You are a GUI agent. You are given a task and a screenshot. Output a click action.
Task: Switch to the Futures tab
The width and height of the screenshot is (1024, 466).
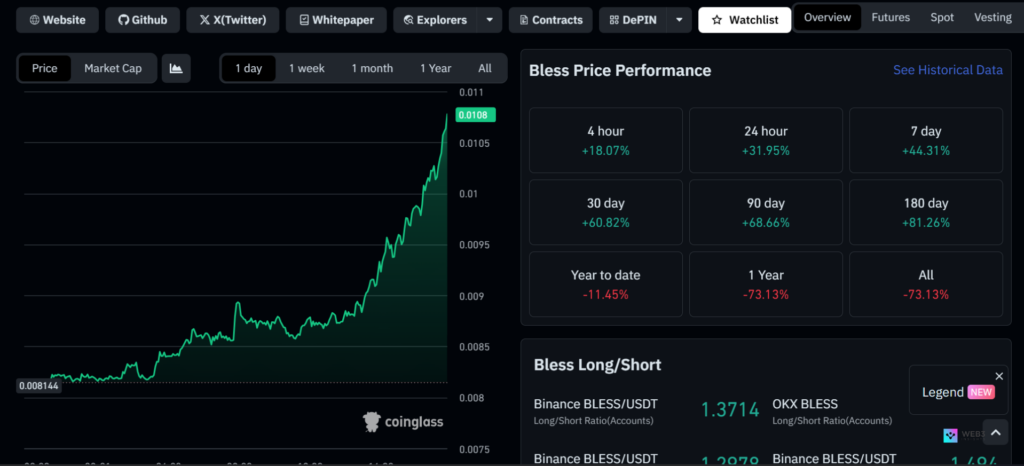(x=891, y=18)
